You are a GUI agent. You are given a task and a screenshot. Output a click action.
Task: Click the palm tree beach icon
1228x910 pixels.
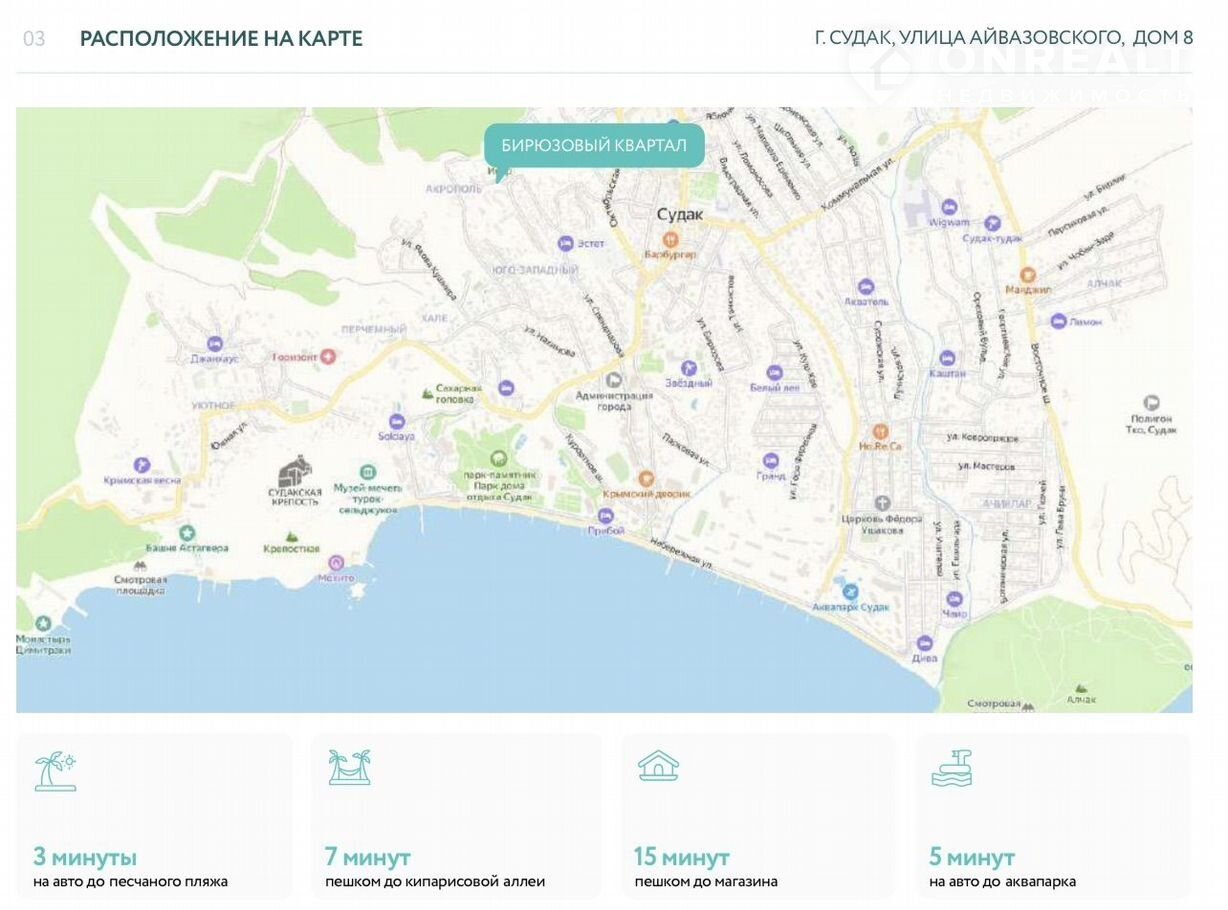55,771
